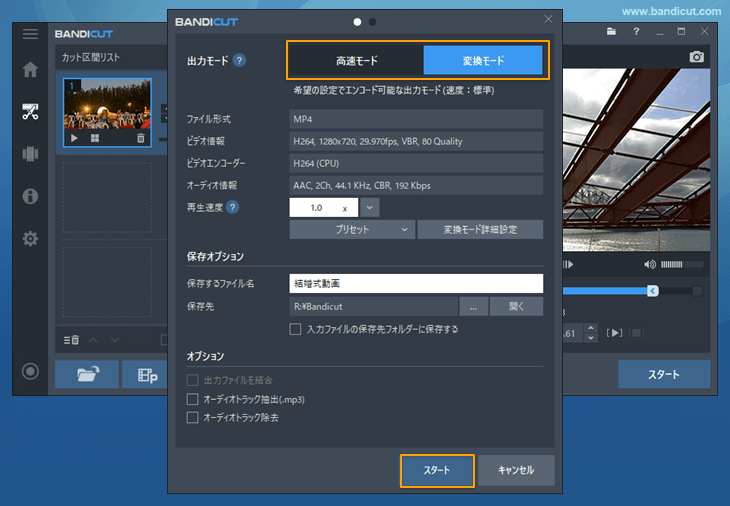Select 変換モード output mode
The width and height of the screenshot is (730, 506).
(483, 61)
